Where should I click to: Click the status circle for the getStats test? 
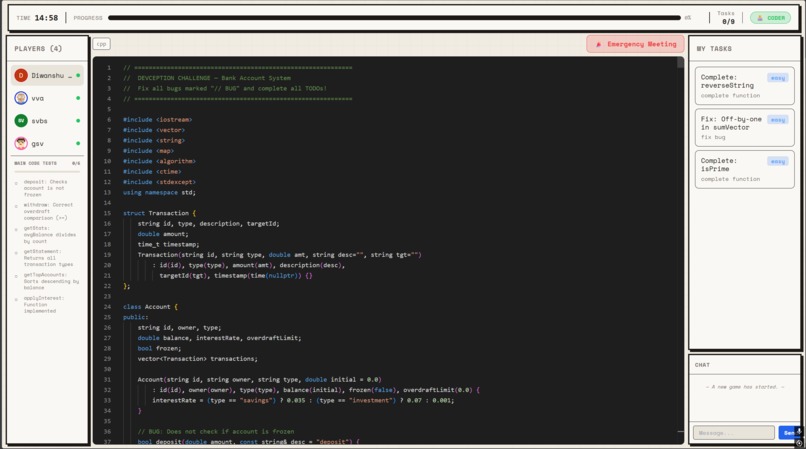(x=16, y=229)
